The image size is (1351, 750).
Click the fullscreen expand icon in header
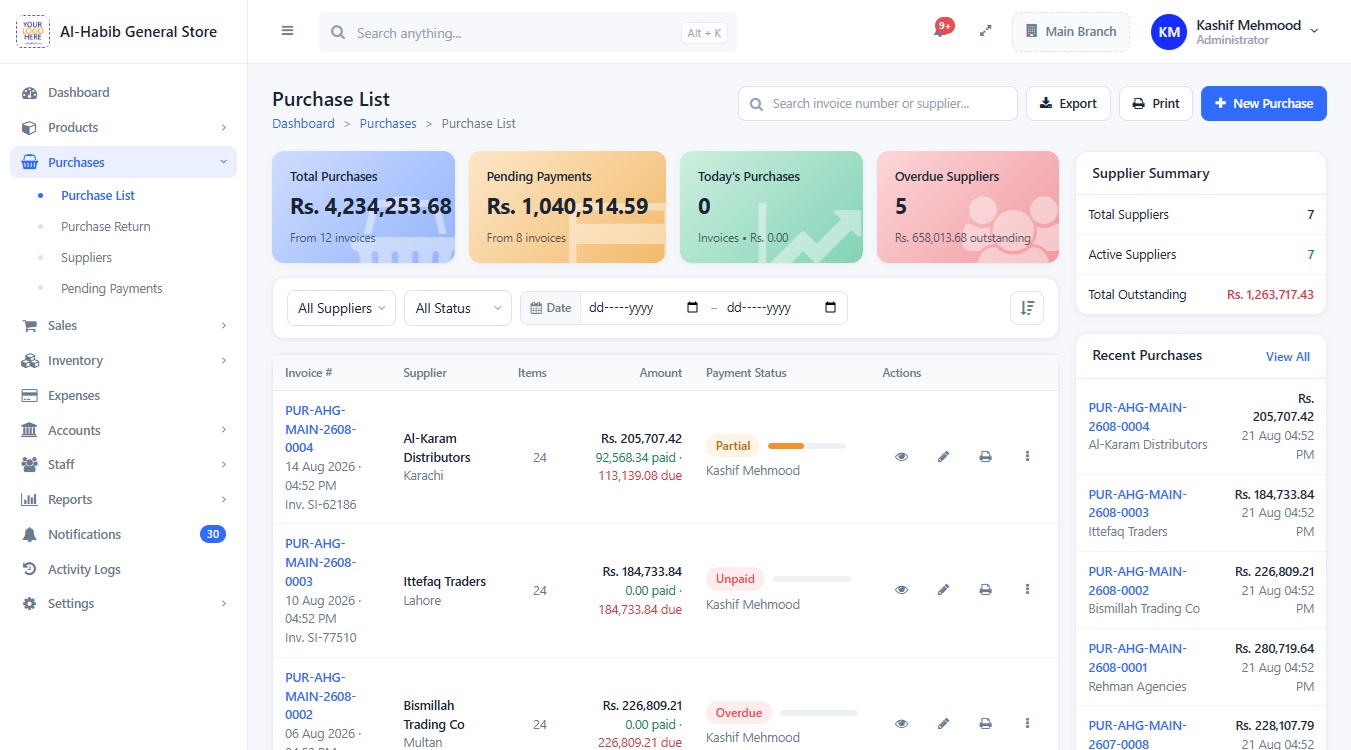pos(986,31)
